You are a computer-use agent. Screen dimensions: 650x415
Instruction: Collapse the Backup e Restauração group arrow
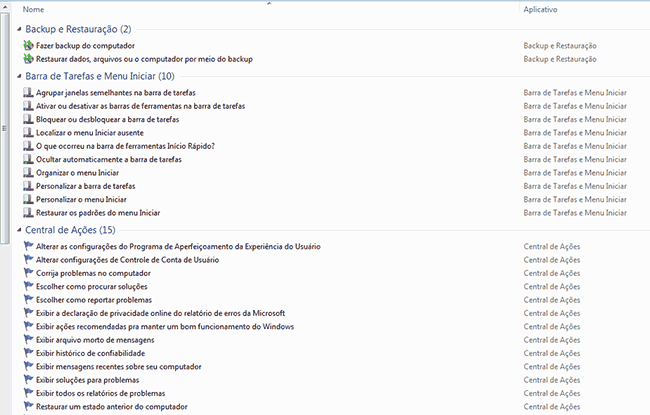19,29
